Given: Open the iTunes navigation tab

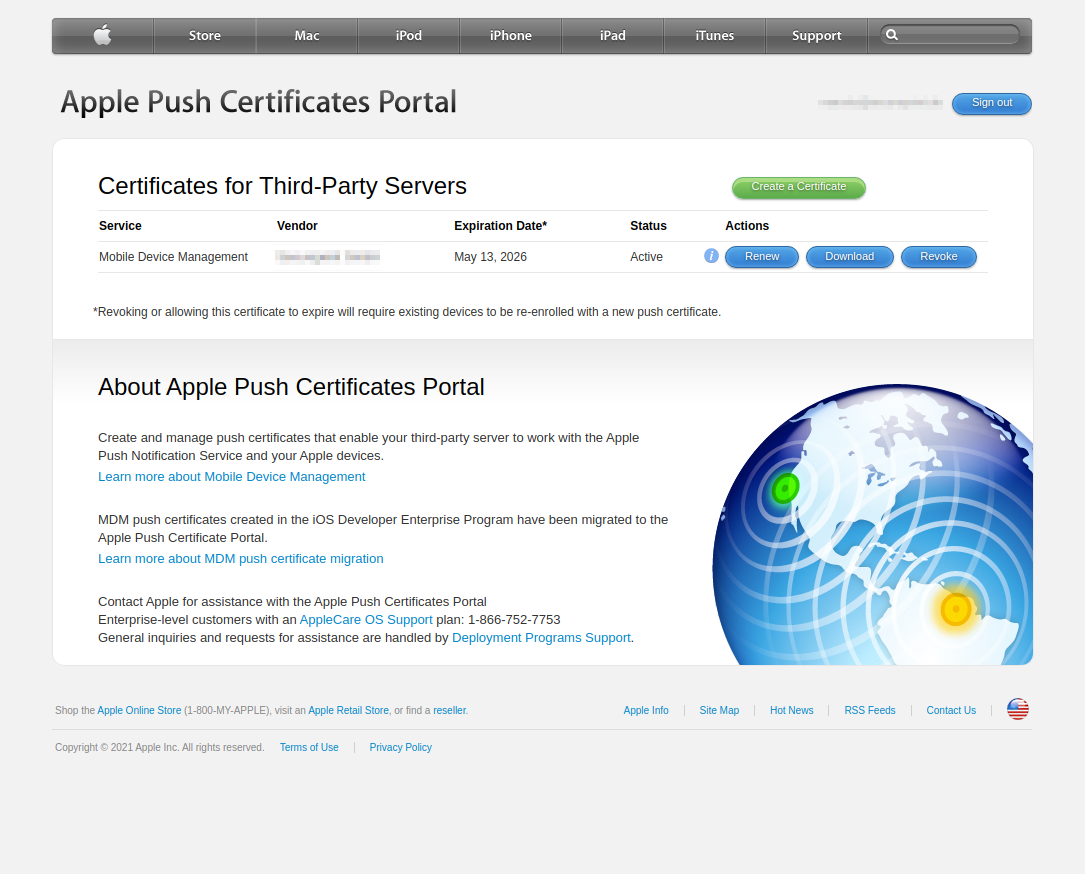Looking at the screenshot, I should click(714, 36).
